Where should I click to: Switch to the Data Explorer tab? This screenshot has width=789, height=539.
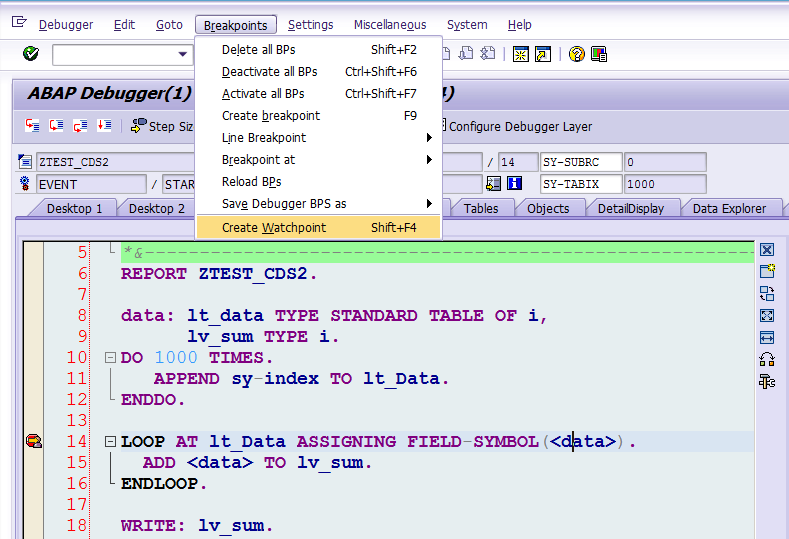729,208
